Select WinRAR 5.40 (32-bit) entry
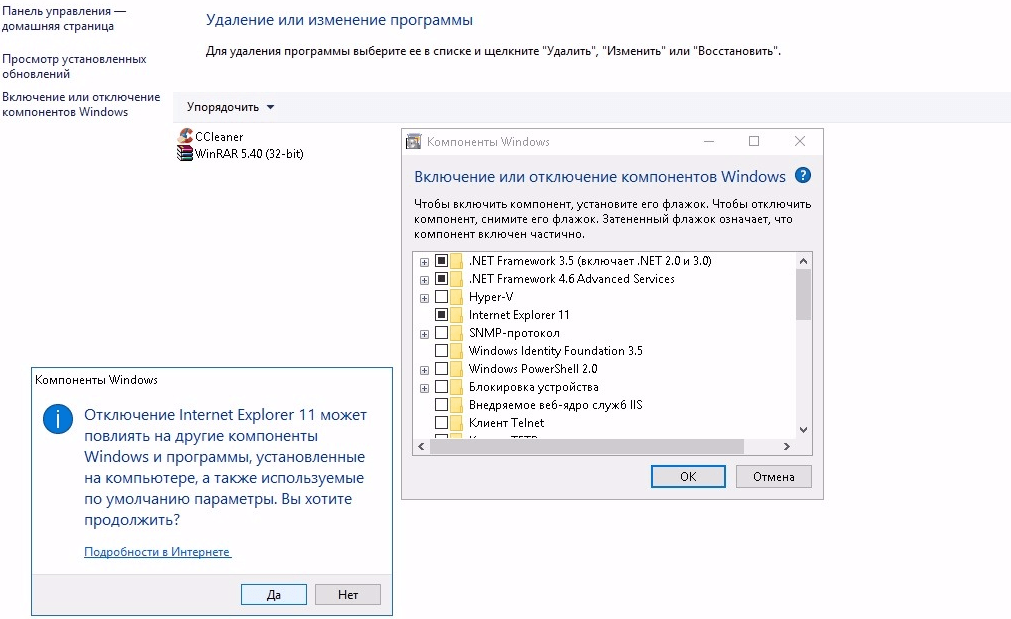 point(249,153)
